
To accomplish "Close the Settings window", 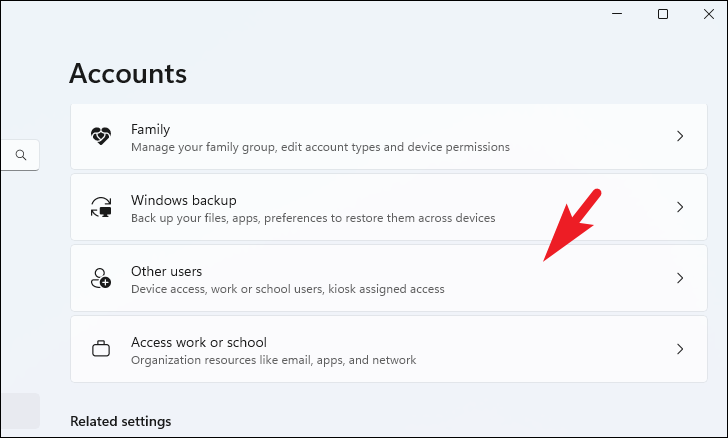I will [709, 14].
